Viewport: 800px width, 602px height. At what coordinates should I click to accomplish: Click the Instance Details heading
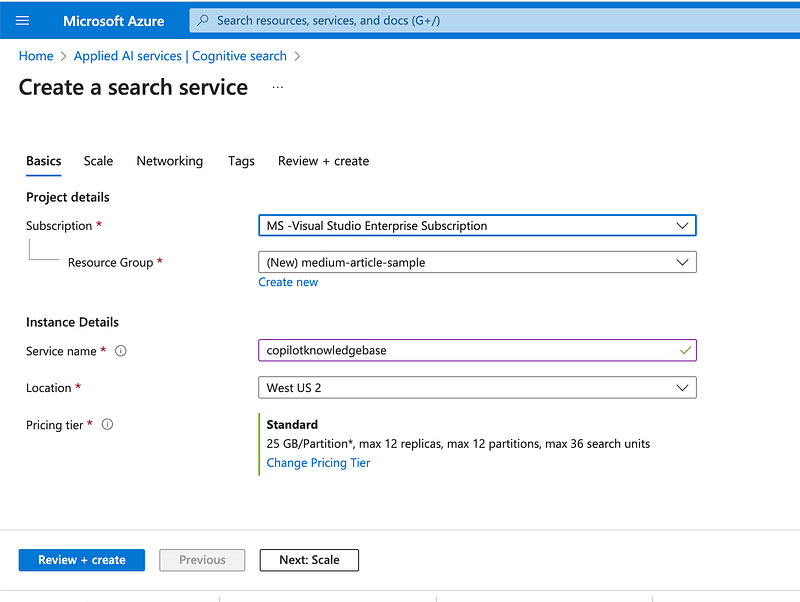point(72,322)
